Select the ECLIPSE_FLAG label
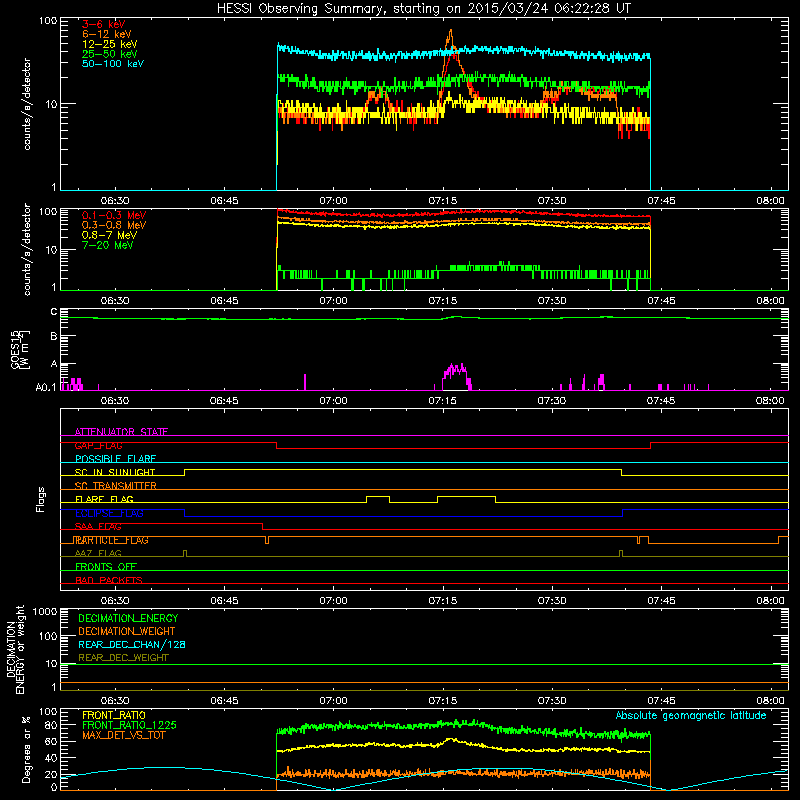Image resolution: width=800 pixels, height=800 pixels. click(109, 513)
